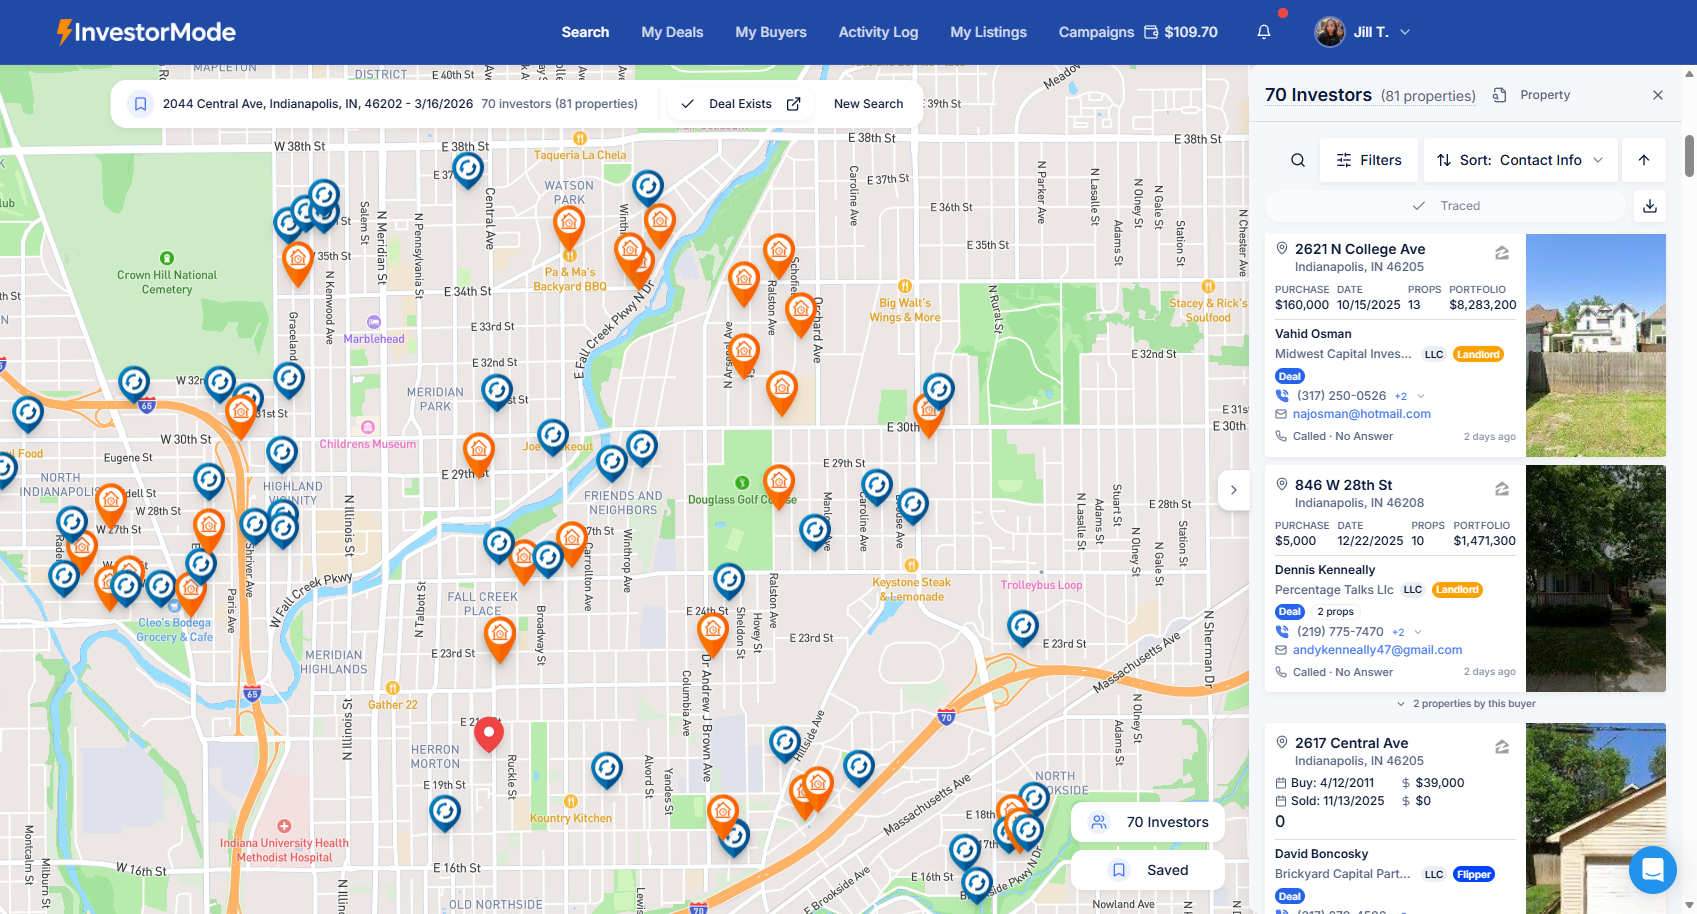Go to the Activity Log tab

pyautogui.click(x=878, y=31)
